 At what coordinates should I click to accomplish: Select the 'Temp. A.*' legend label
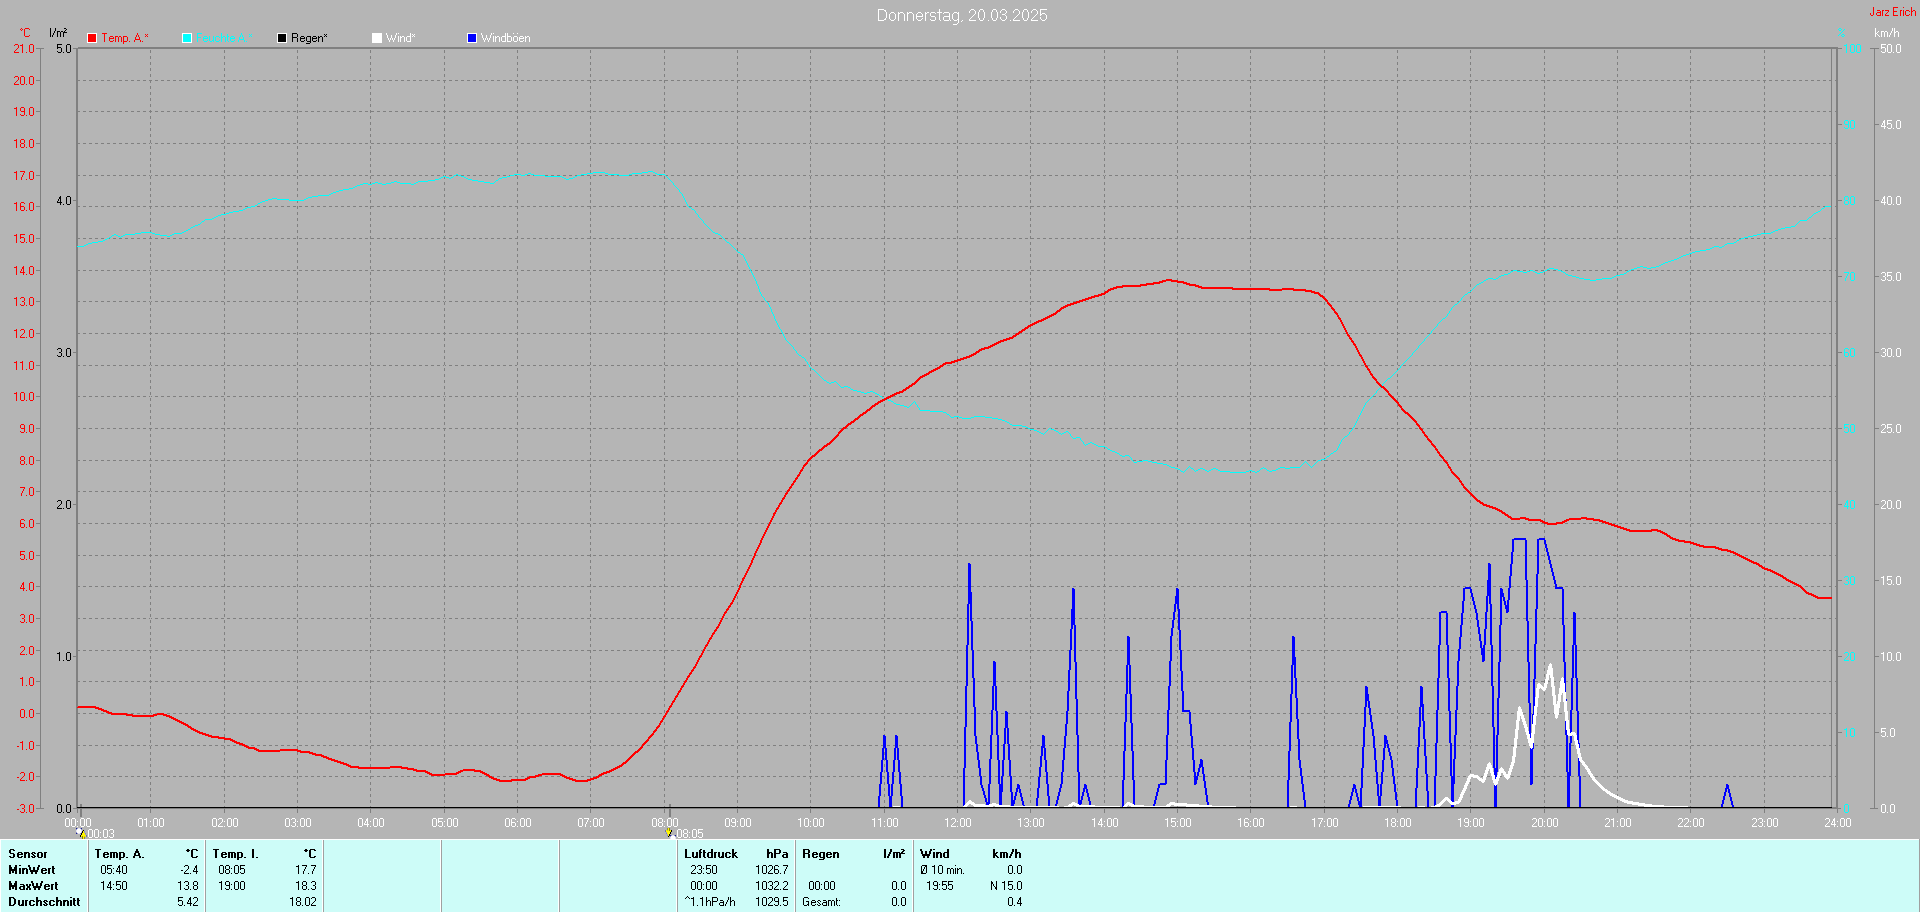(125, 38)
